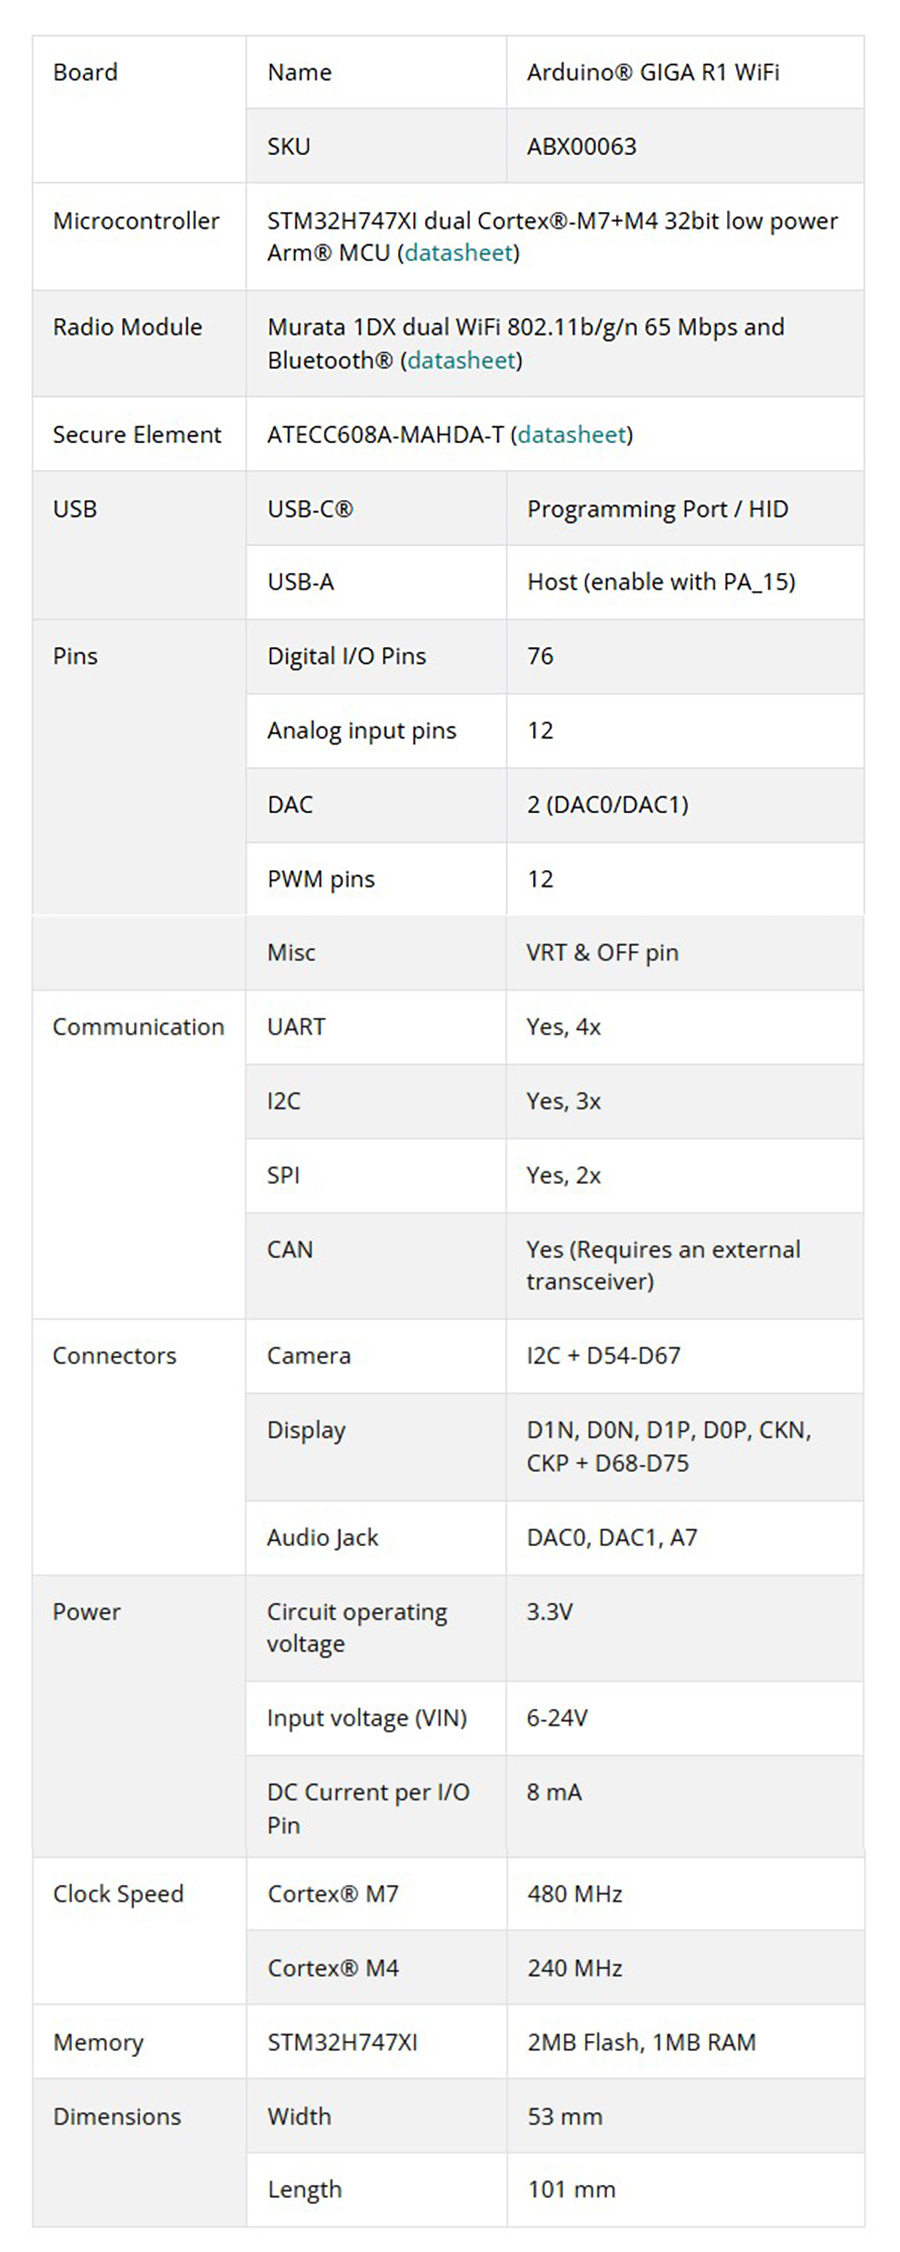This screenshot has height=2252, width=900.
Task: Select the Input voltage (VIN) 6-24V value
Action: click(x=557, y=1718)
